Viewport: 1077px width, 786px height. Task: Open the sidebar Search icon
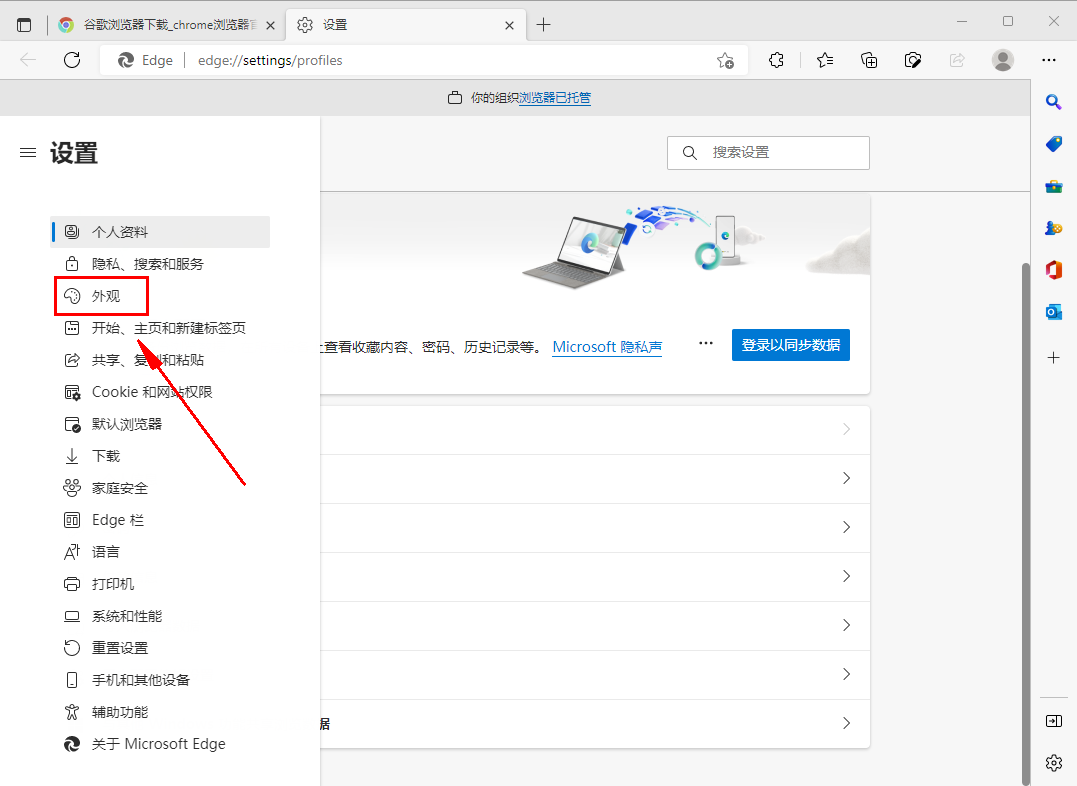pyautogui.click(x=1054, y=102)
